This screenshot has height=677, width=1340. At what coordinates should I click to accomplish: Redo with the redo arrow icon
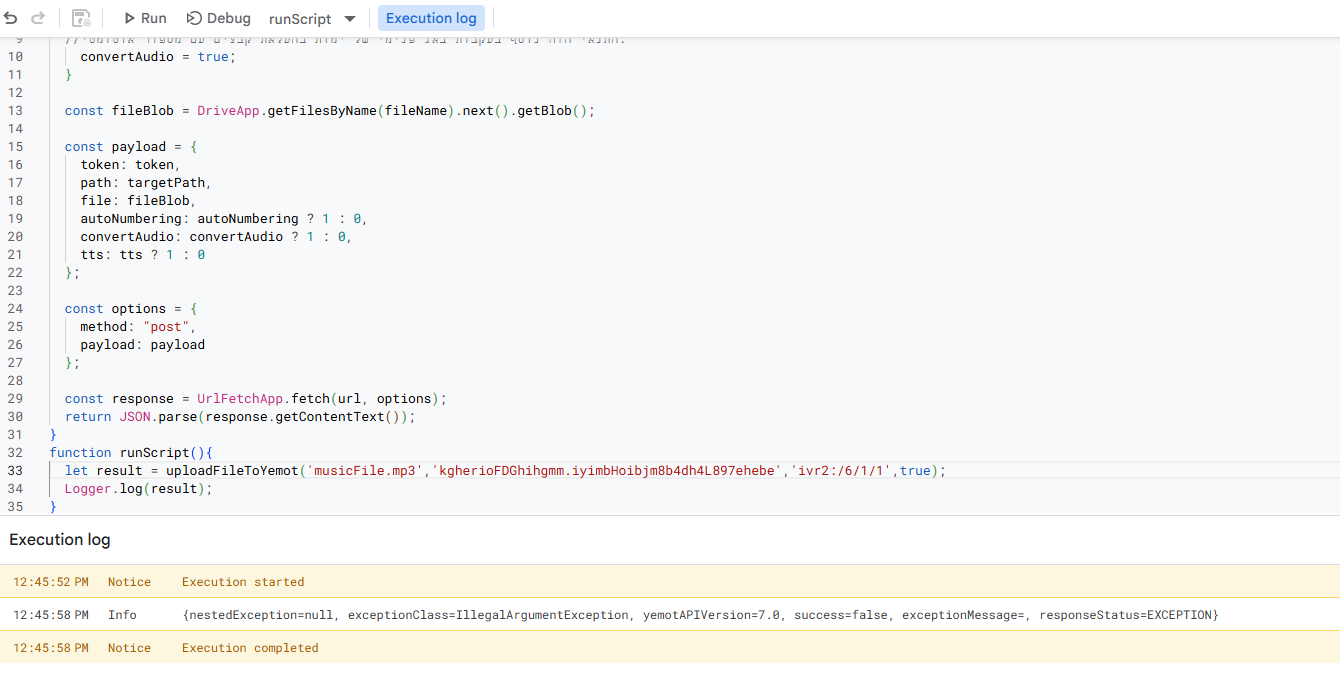point(38,18)
